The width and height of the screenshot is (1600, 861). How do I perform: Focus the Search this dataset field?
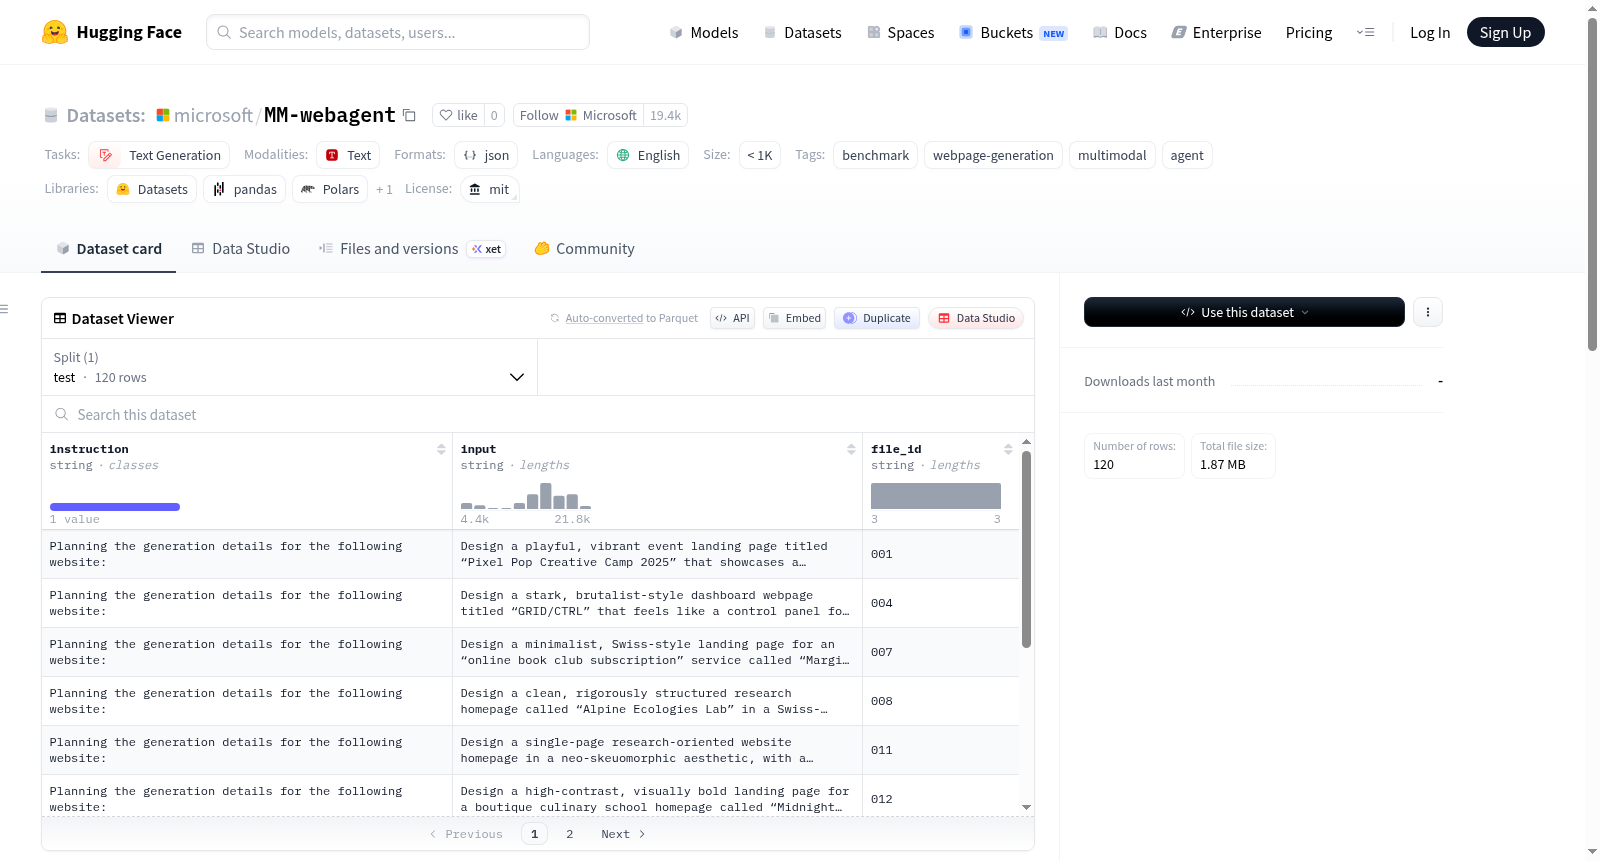tap(538, 414)
